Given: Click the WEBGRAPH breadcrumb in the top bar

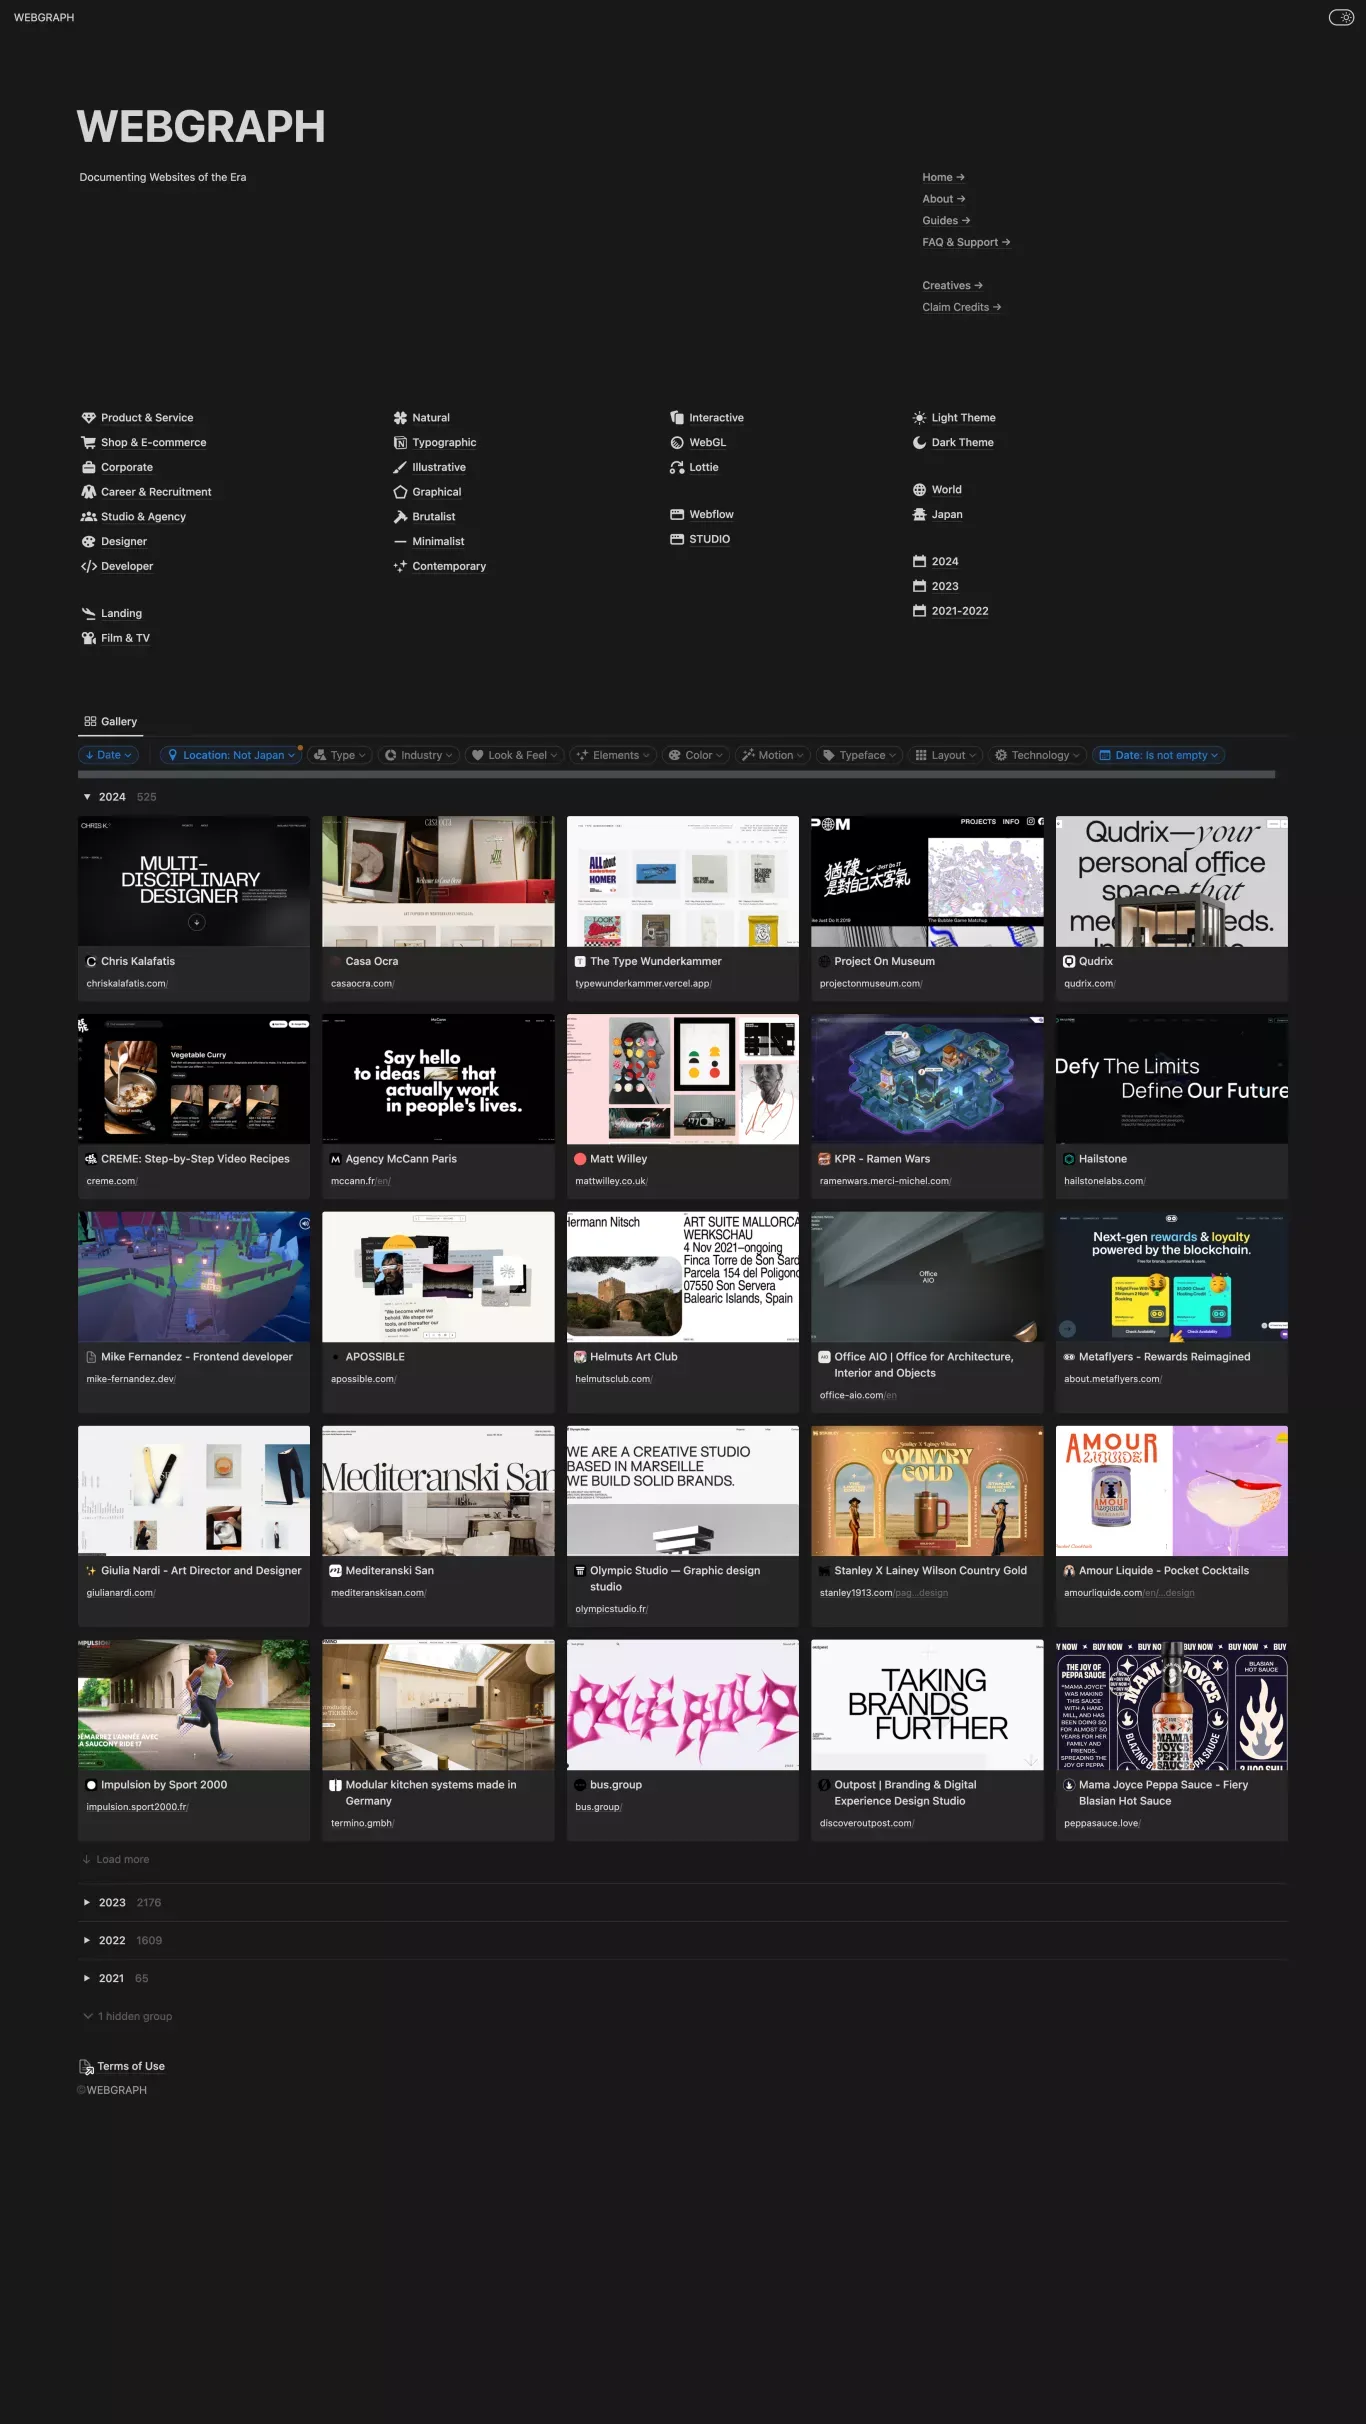Looking at the screenshot, I should [44, 17].
